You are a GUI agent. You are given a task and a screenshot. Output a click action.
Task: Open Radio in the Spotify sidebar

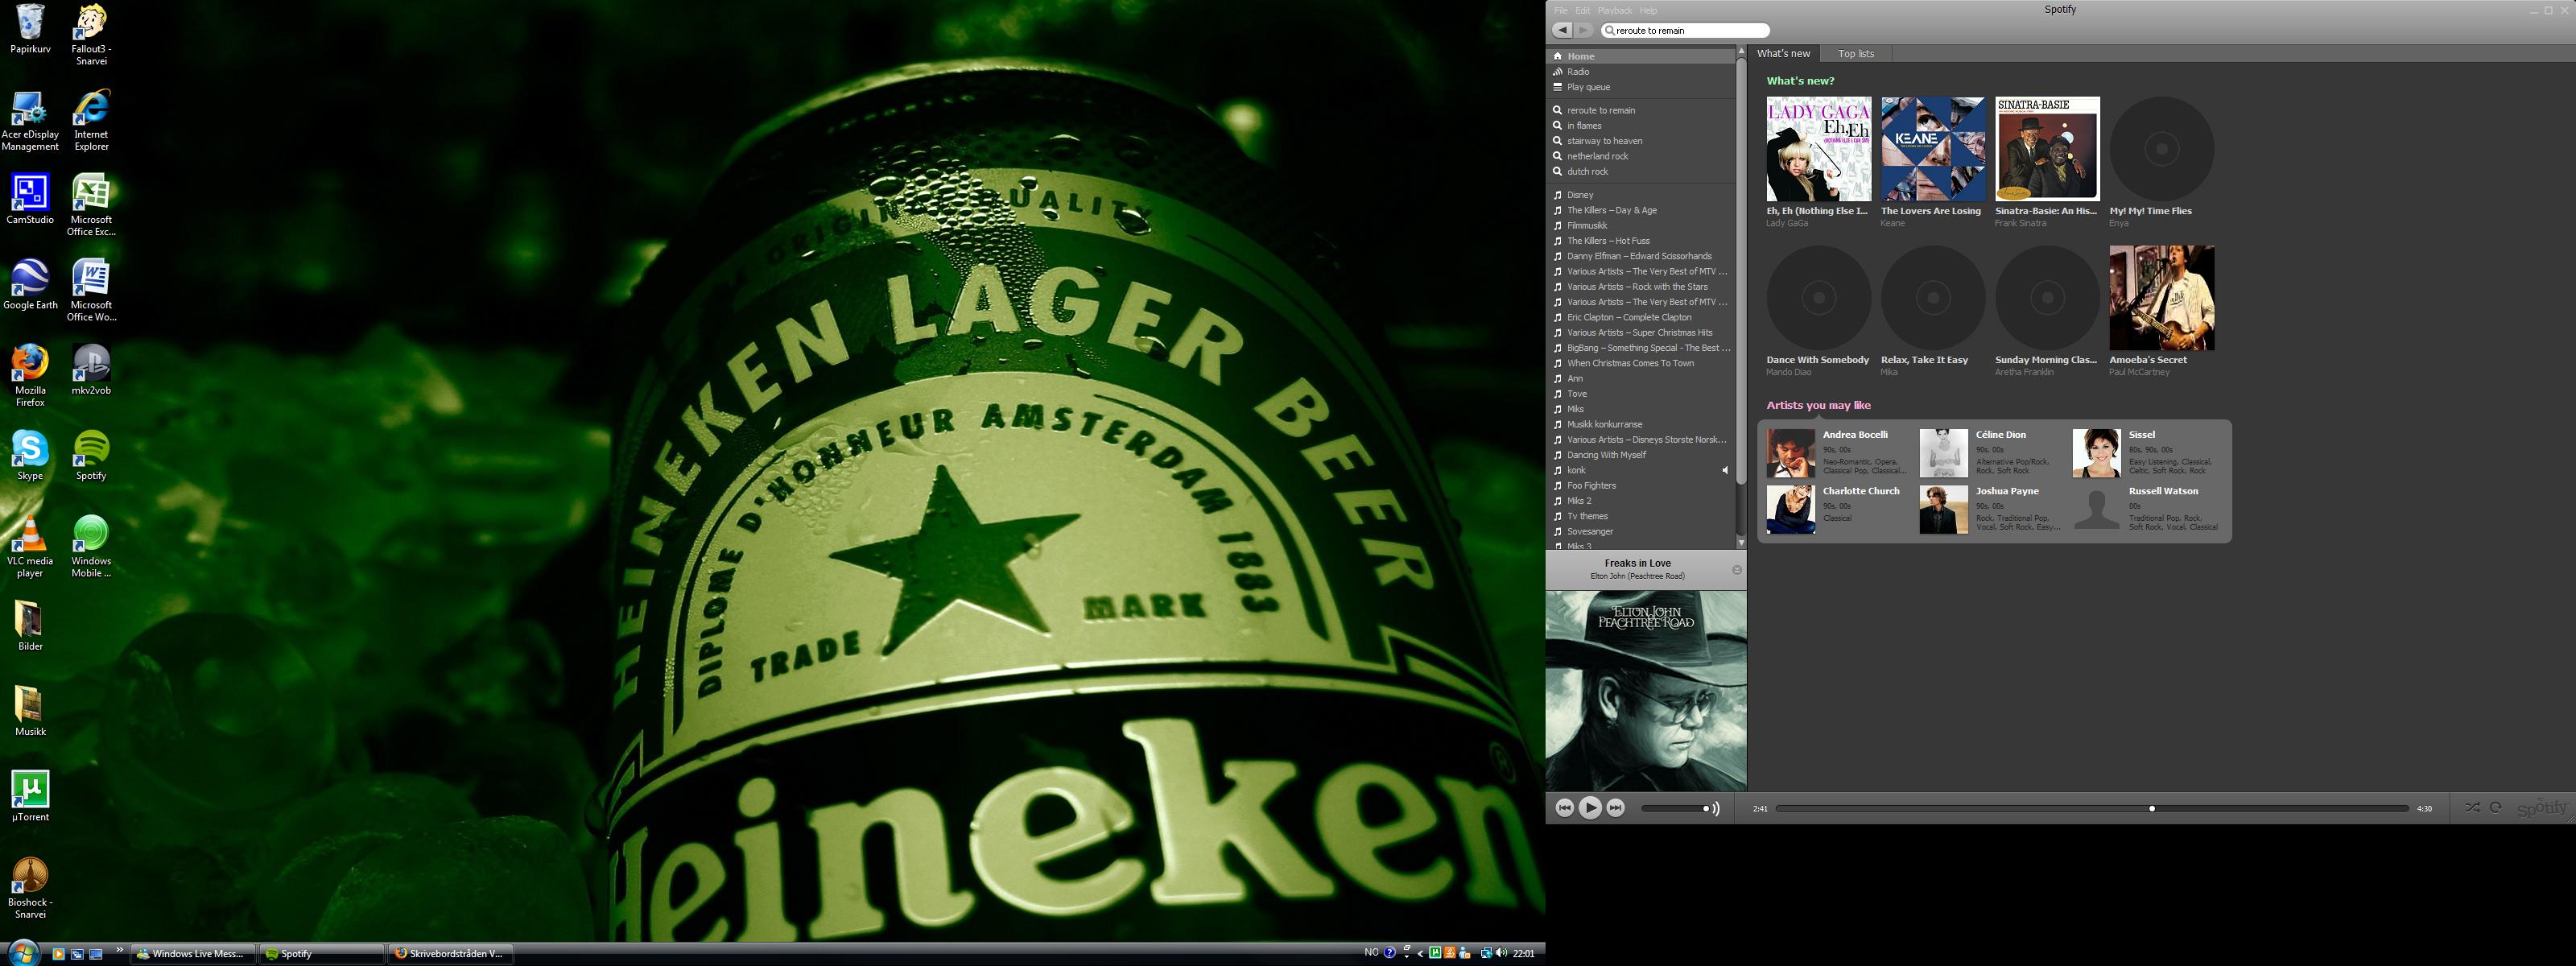(1640, 72)
